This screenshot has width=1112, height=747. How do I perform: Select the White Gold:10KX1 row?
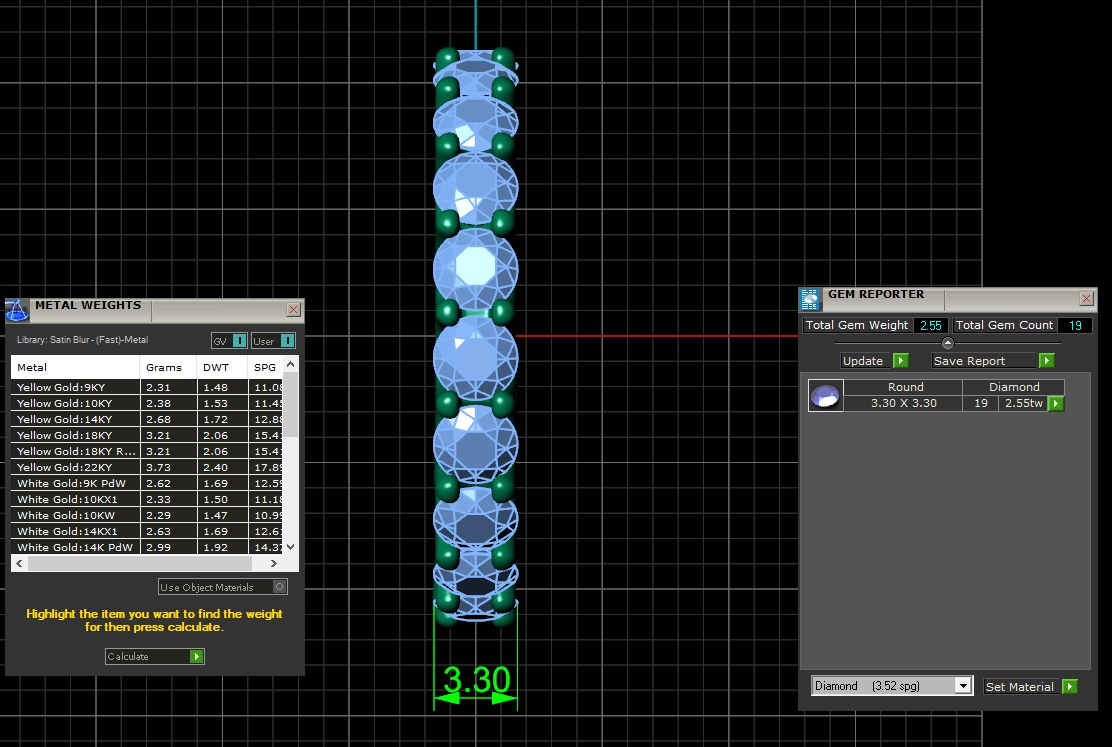pyautogui.click(x=148, y=499)
